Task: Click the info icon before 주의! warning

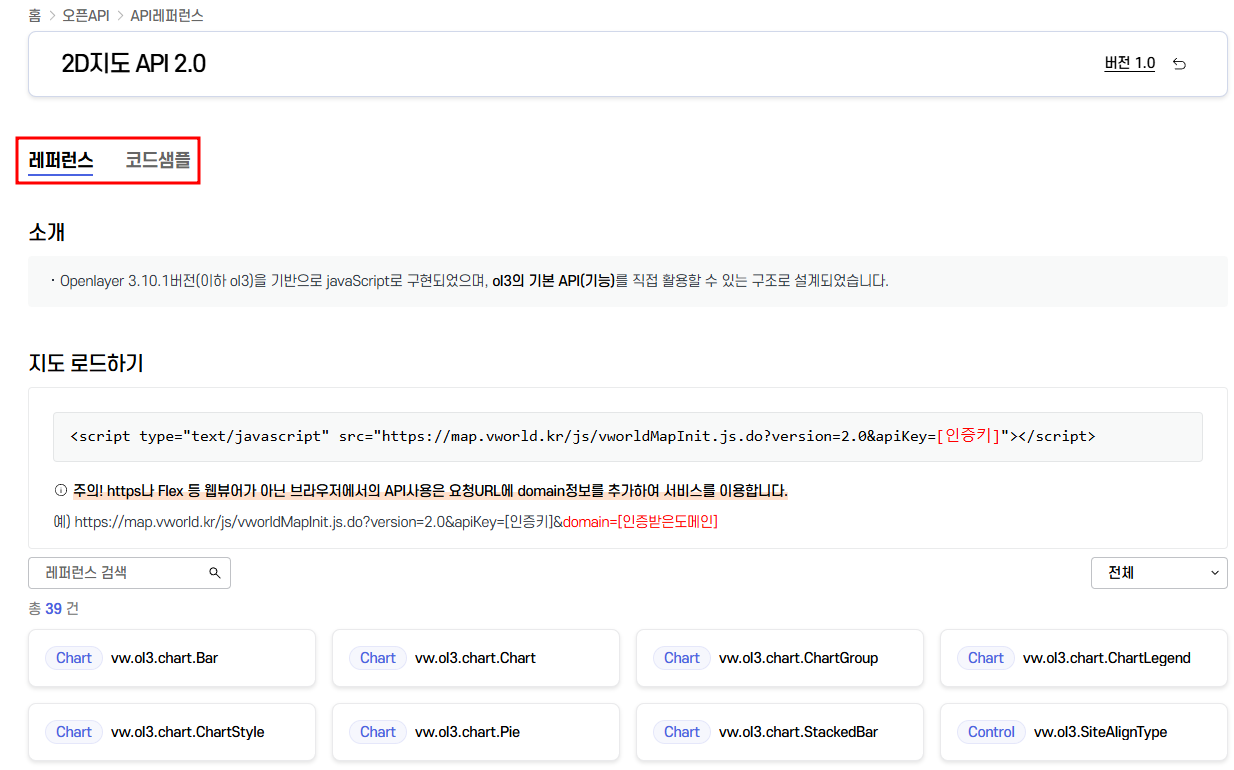Action: tap(60, 491)
